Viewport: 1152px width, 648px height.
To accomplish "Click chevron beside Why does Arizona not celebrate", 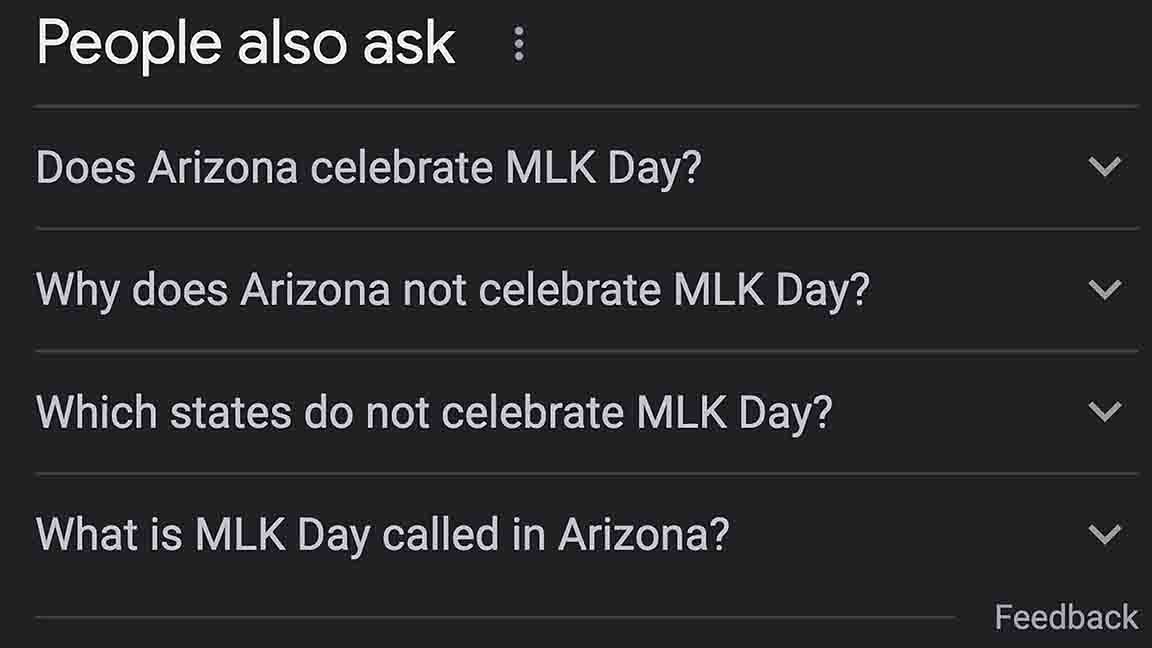I will click(x=1104, y=290).
